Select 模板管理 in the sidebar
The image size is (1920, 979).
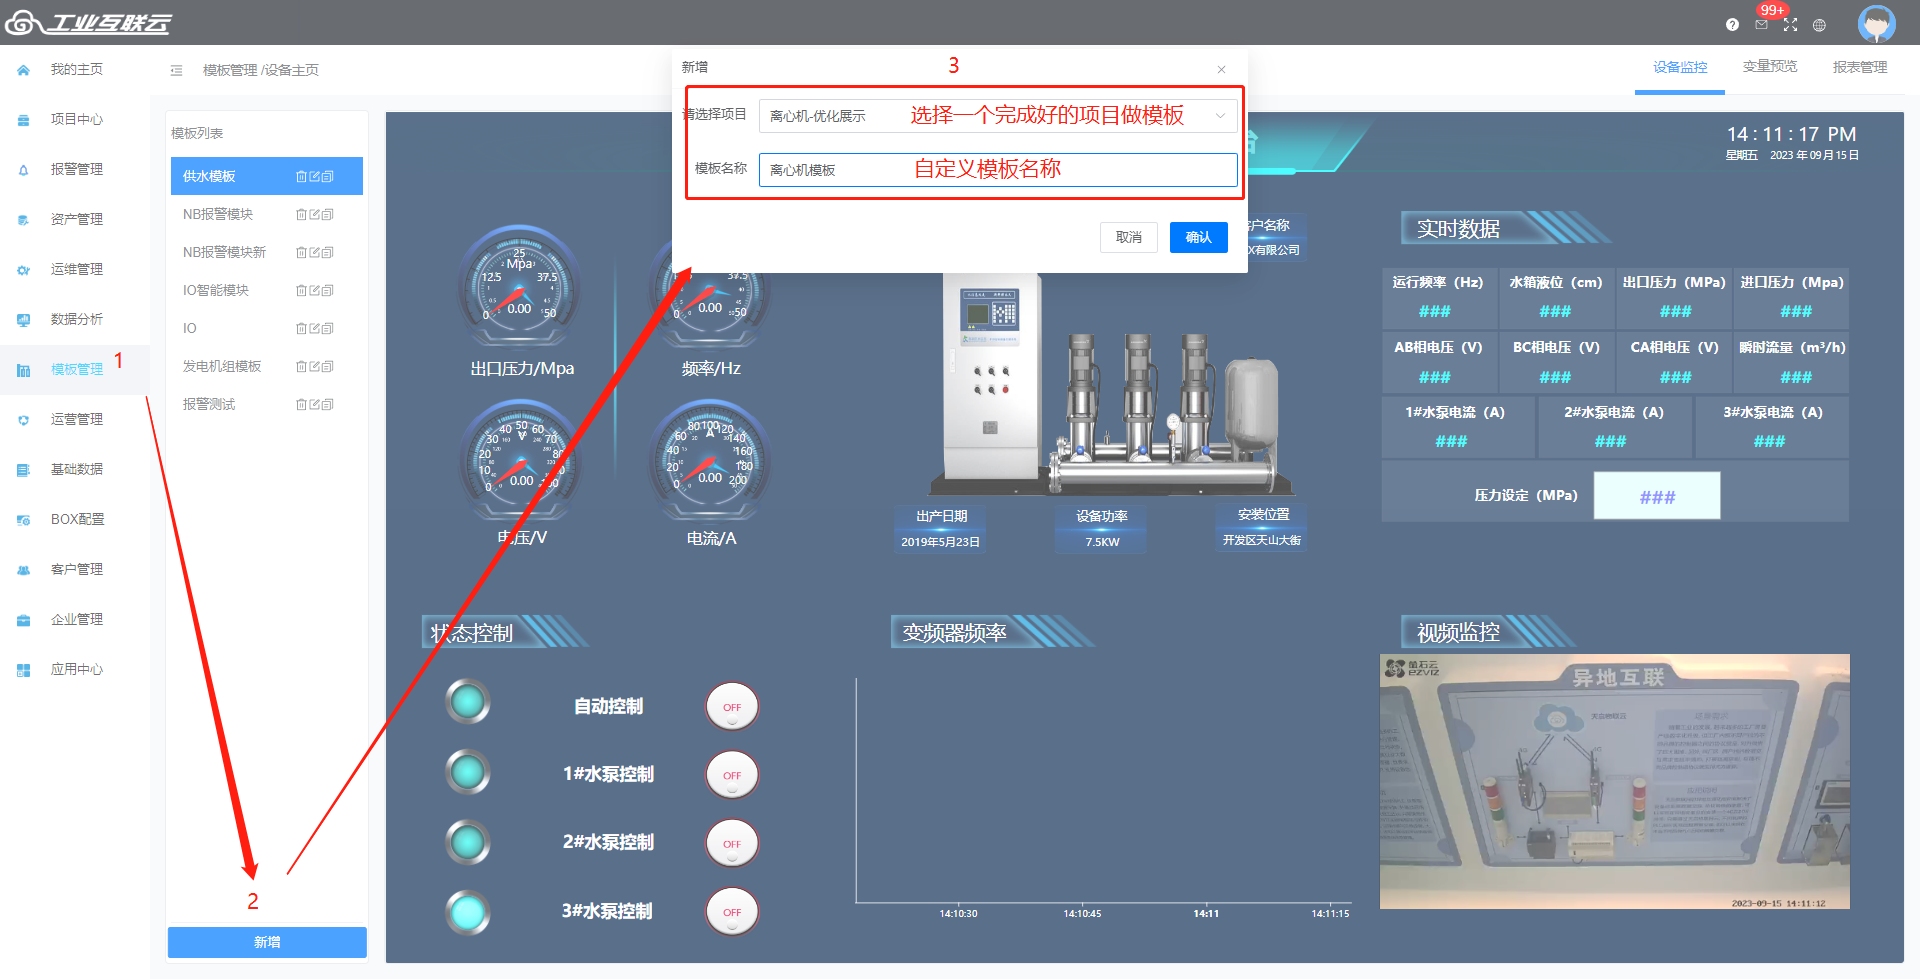point(76,370)
